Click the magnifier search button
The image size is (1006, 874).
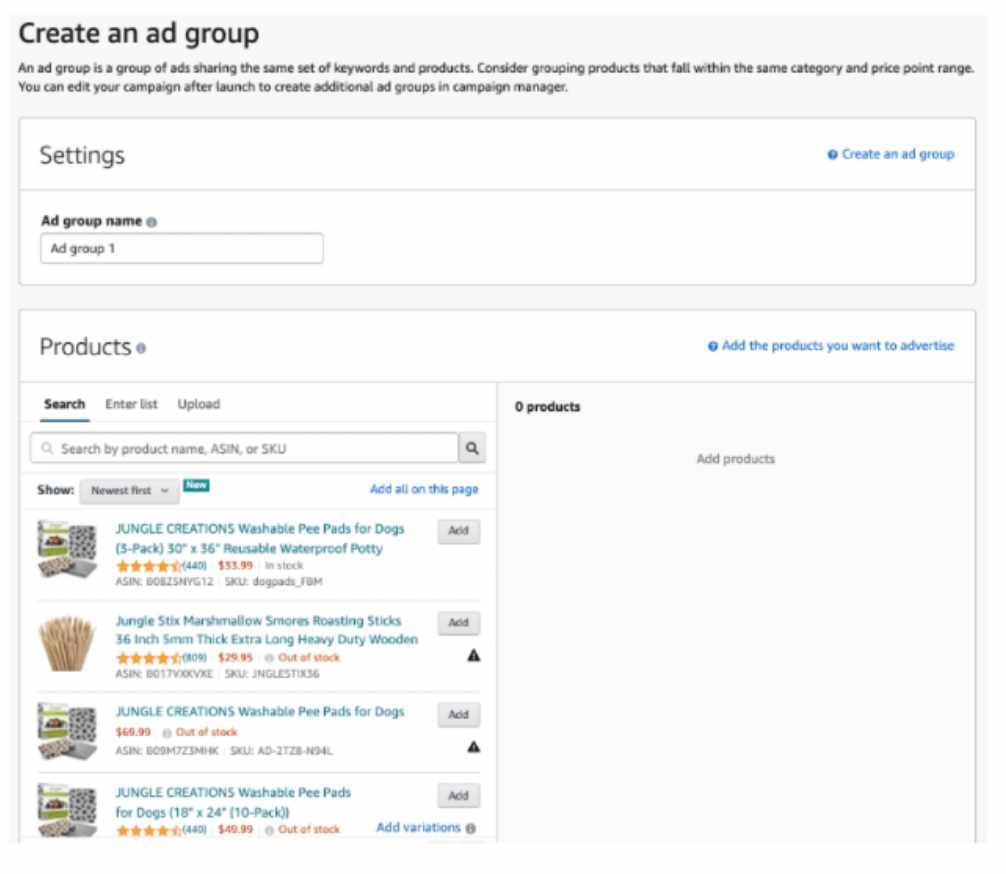pos(472,448)
